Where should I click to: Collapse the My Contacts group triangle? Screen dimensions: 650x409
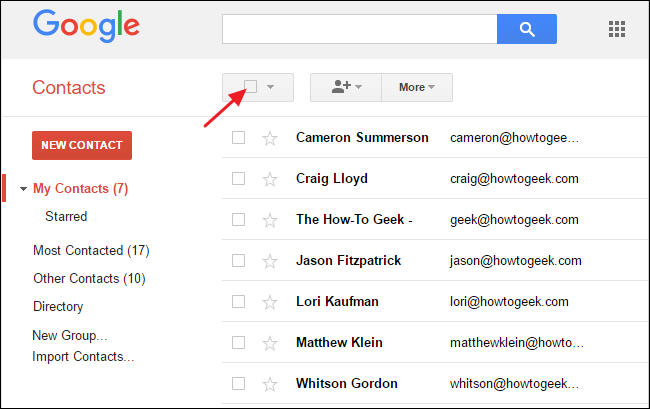(x=23, y=189)
